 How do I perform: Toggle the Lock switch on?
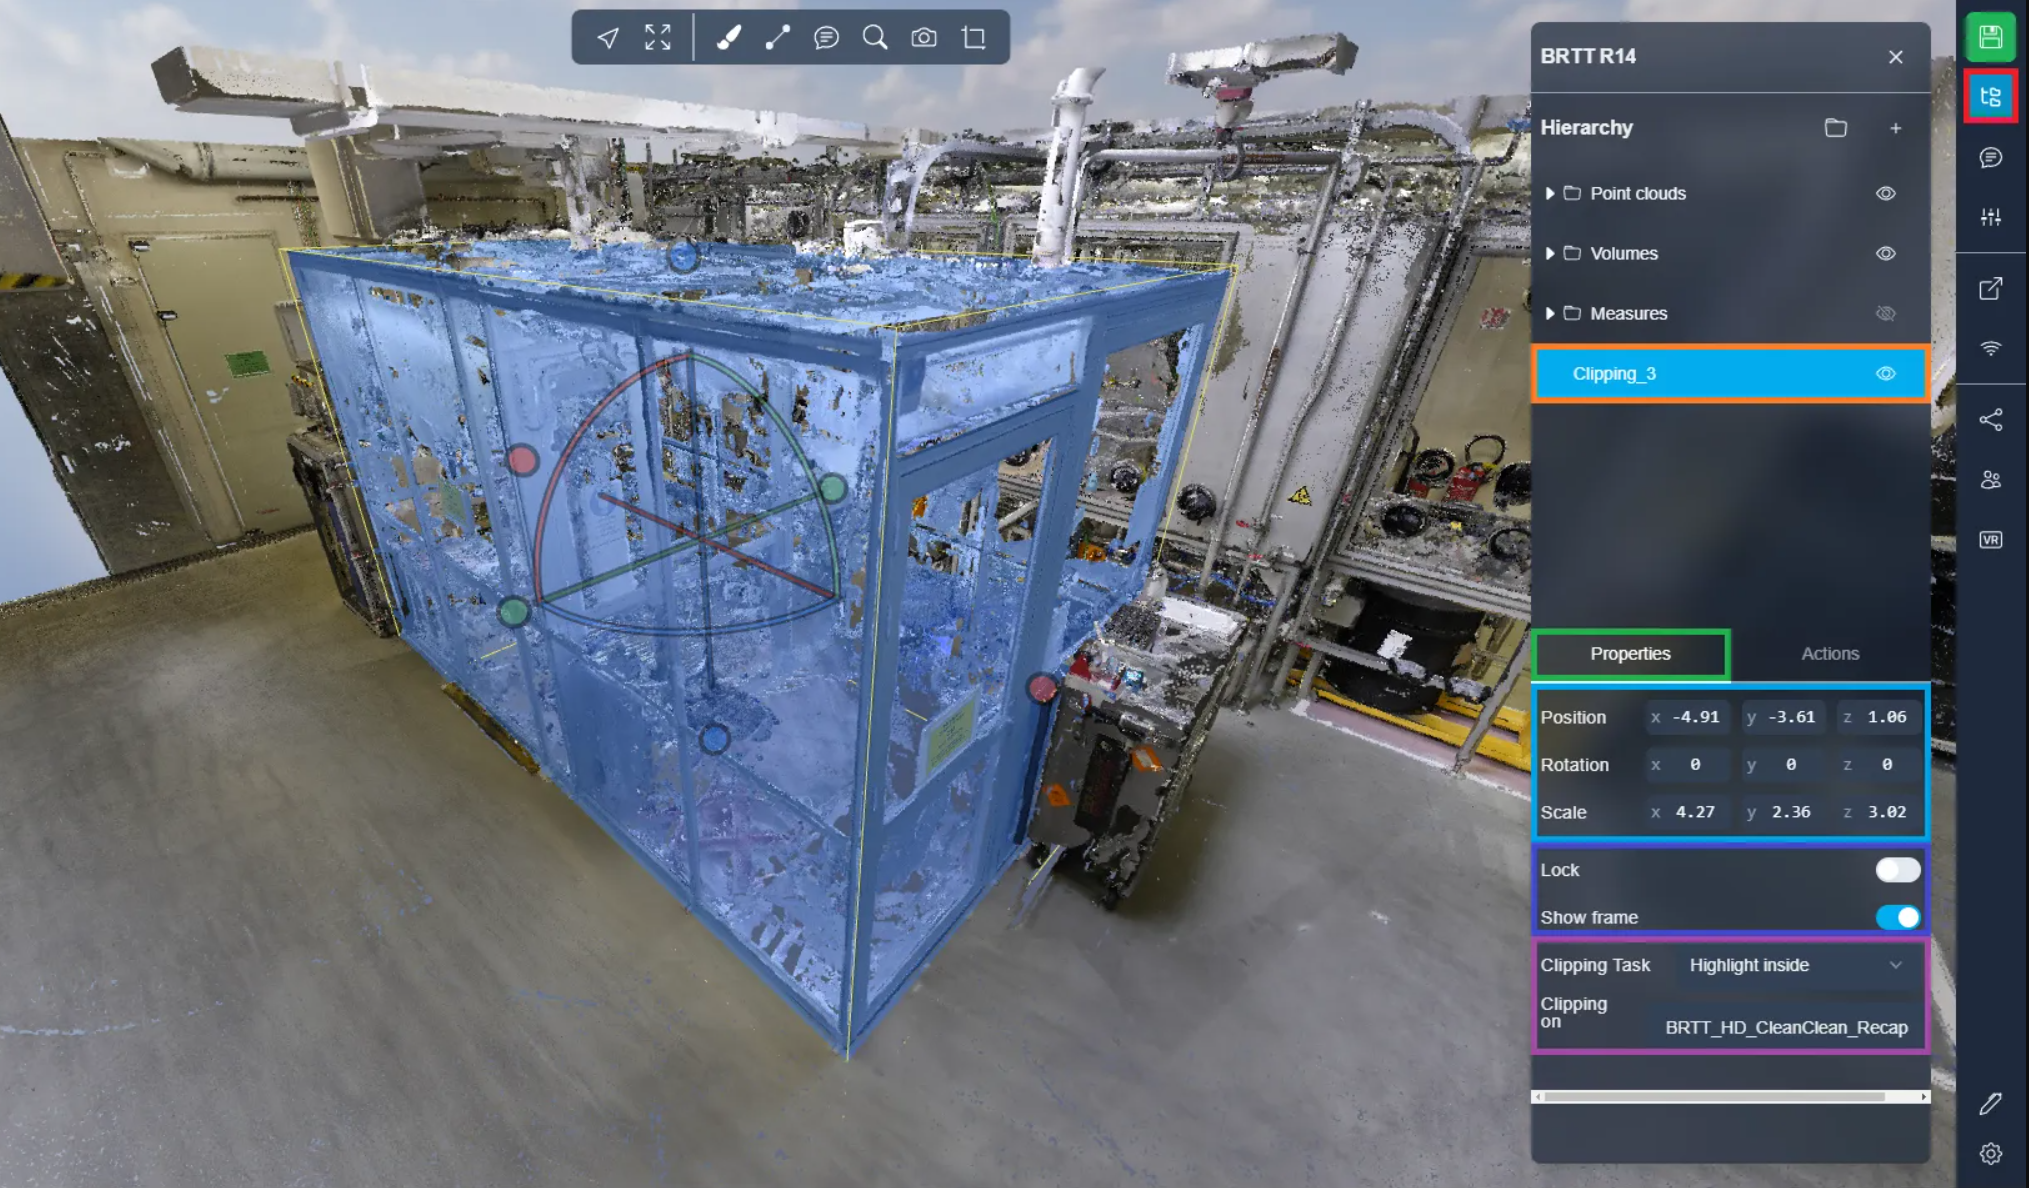tap(1896, 870)
